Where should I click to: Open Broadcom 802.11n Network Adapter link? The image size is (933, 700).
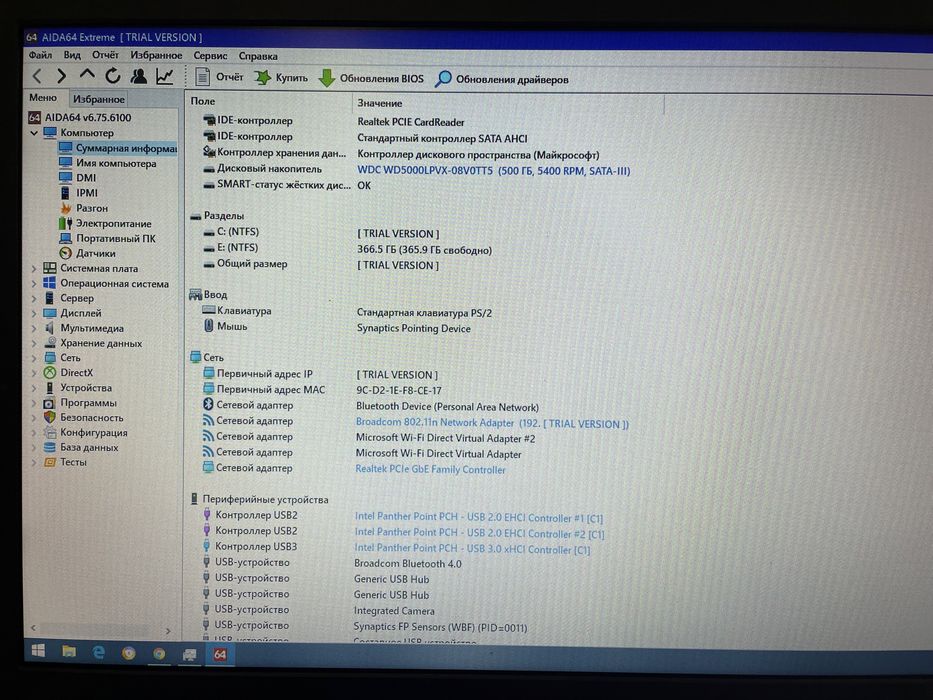(491, 423)
